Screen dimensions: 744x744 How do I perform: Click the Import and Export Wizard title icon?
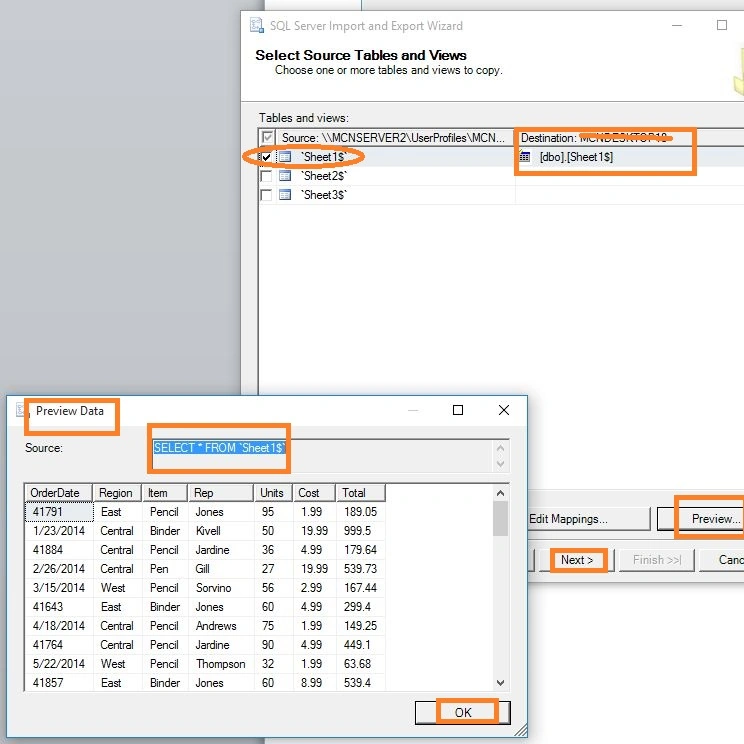tap(257, 26)
